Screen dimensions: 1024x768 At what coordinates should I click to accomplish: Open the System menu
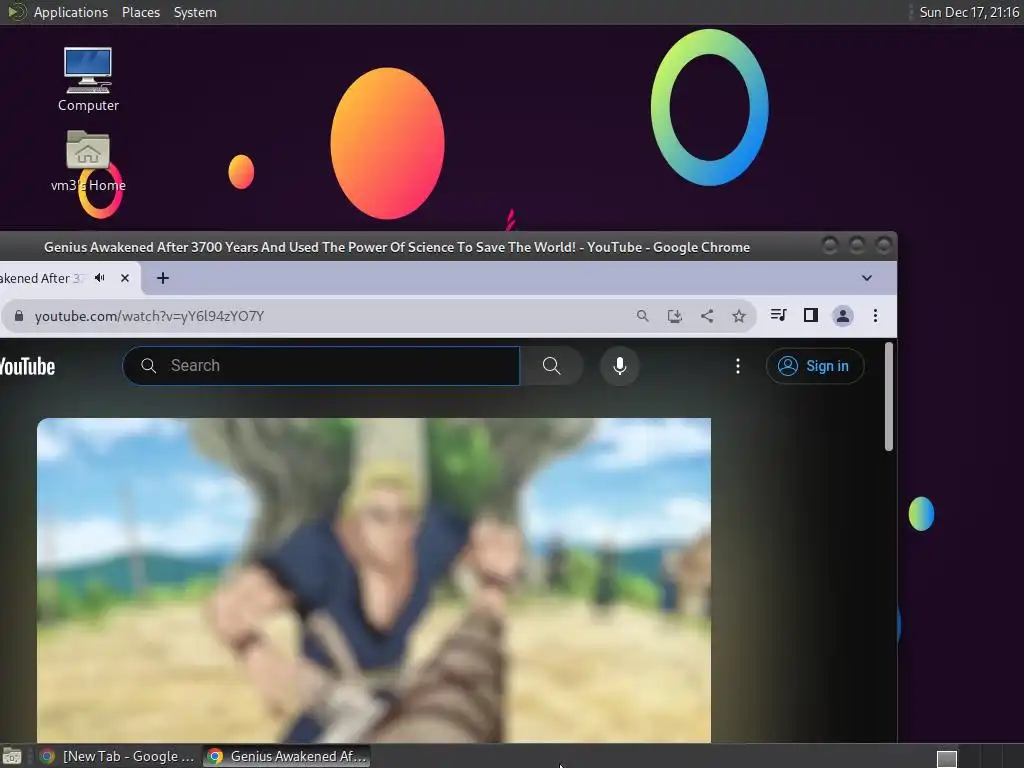pyautogui.click(x=195, y=12)
